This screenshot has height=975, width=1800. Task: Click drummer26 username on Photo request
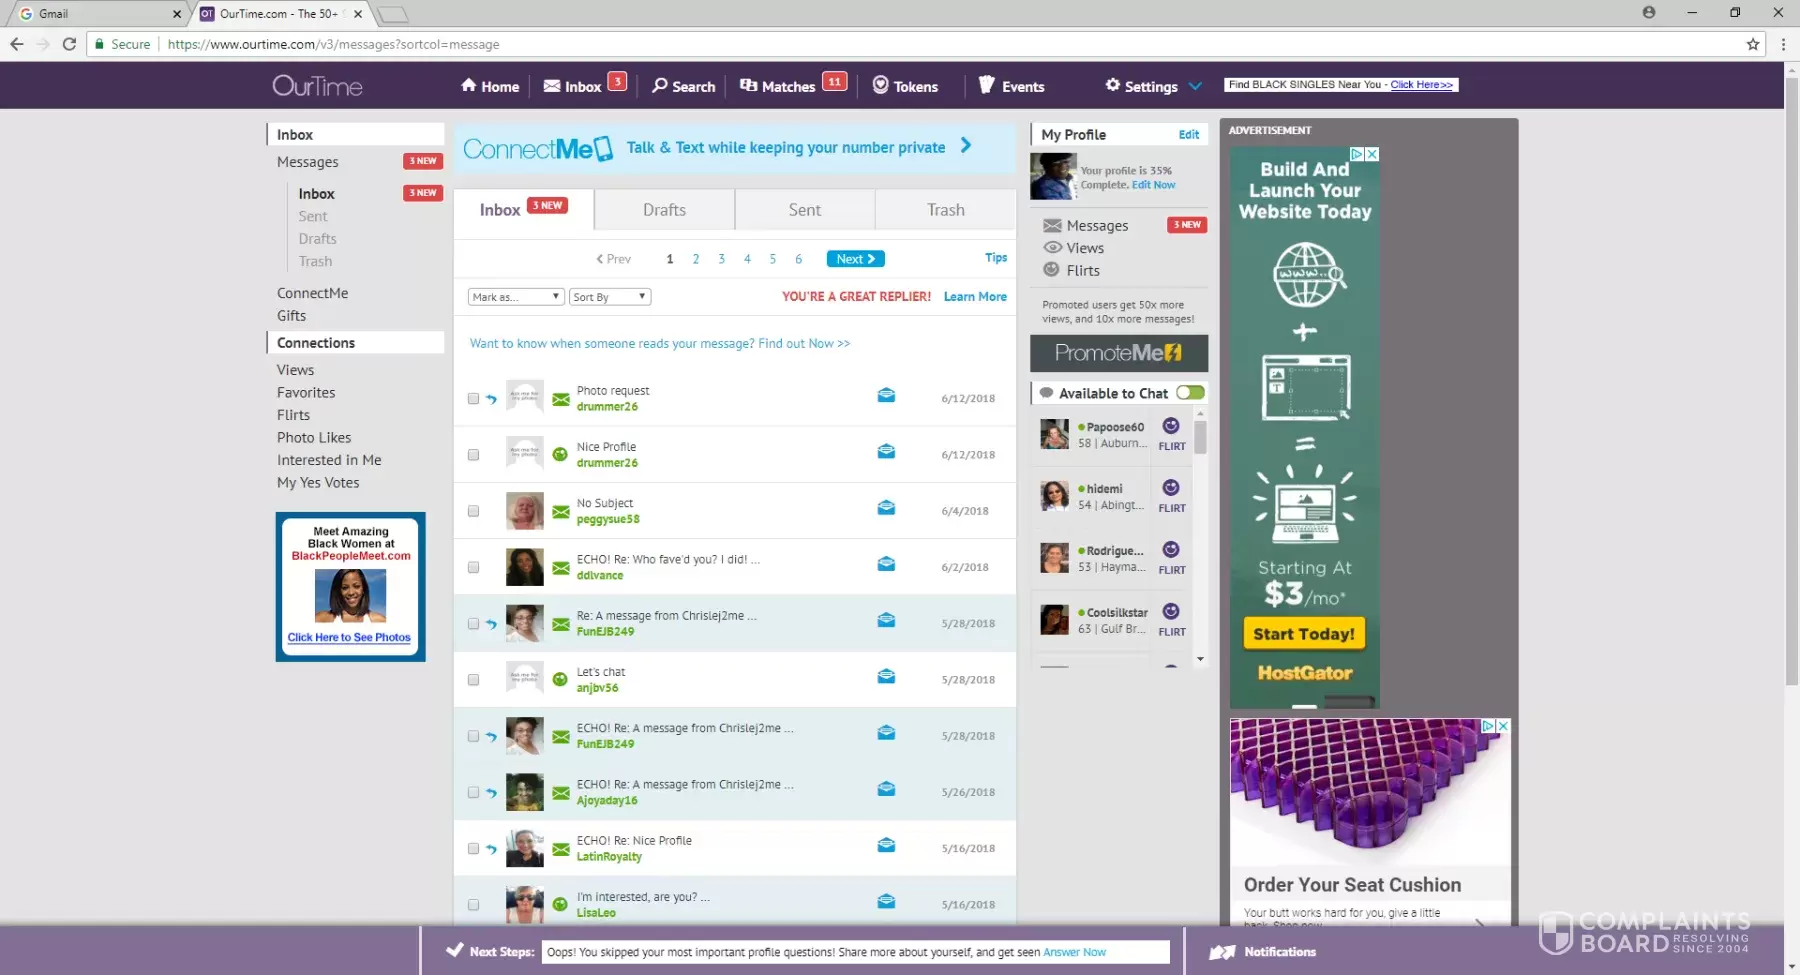click(607, 407)
